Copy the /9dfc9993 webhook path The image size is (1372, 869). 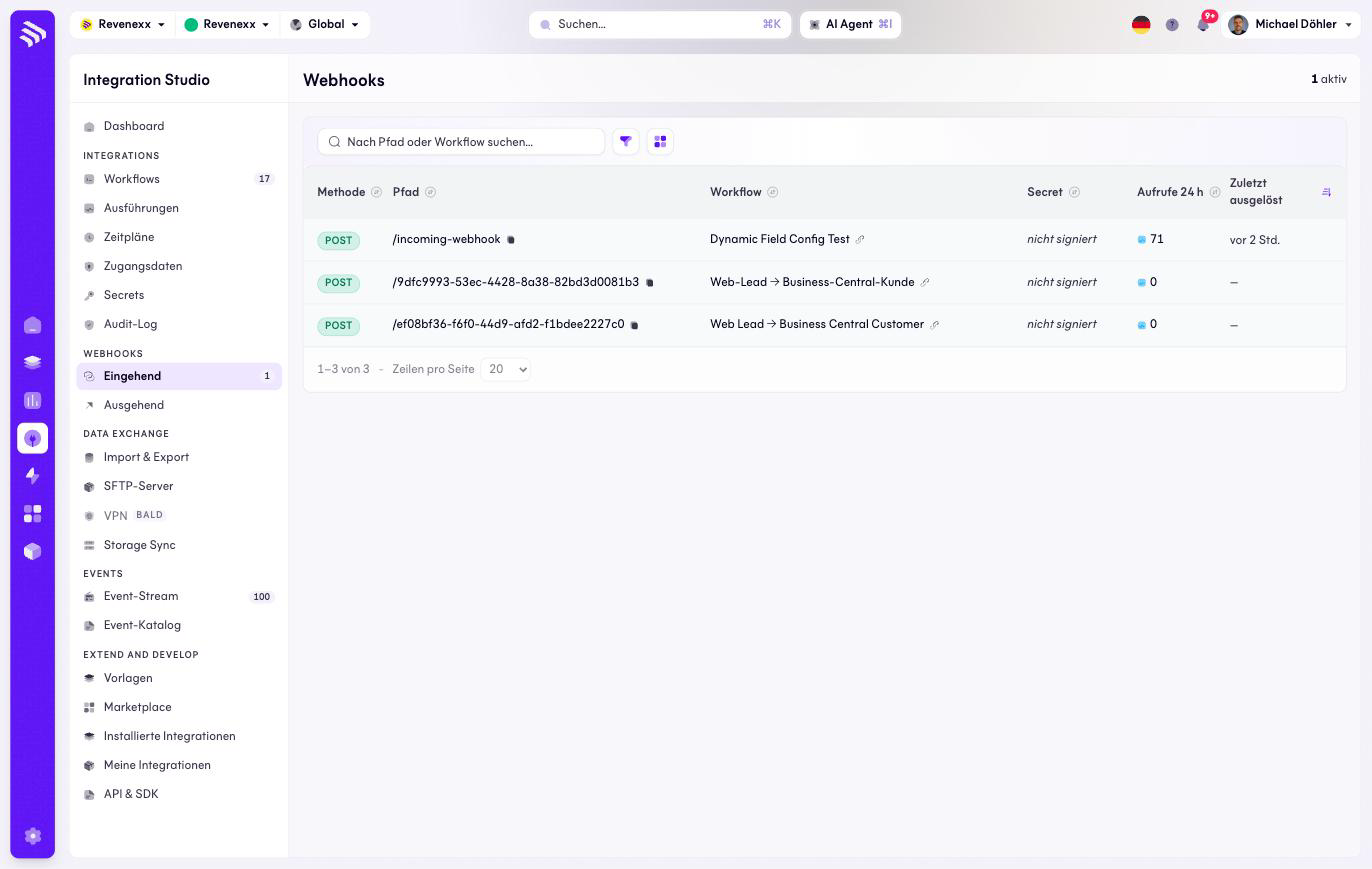(650, 283)
